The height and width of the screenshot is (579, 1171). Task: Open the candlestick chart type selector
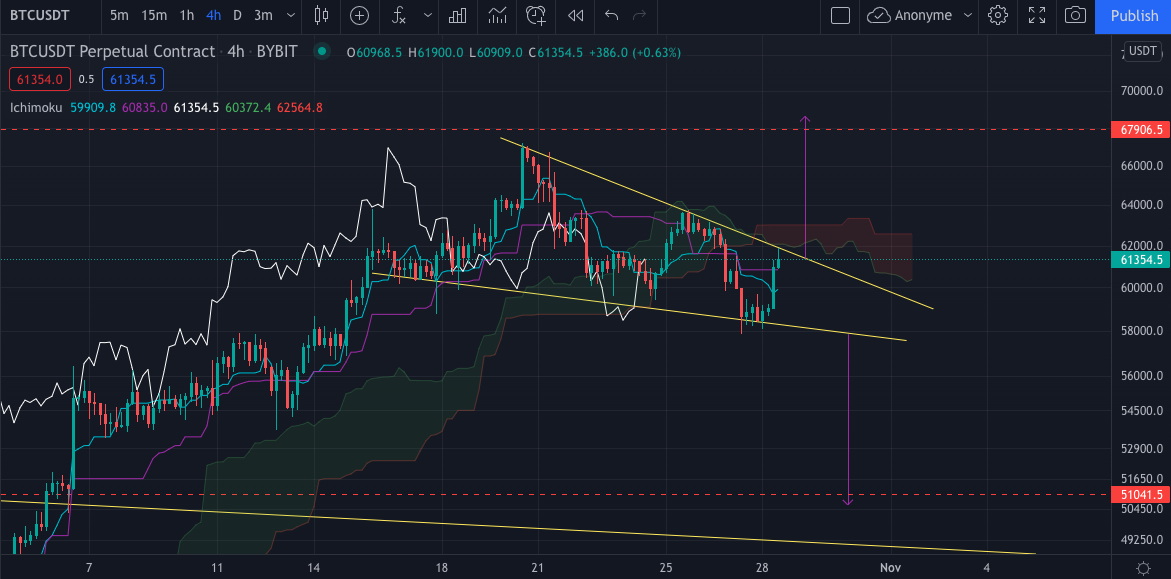point(321,15)
